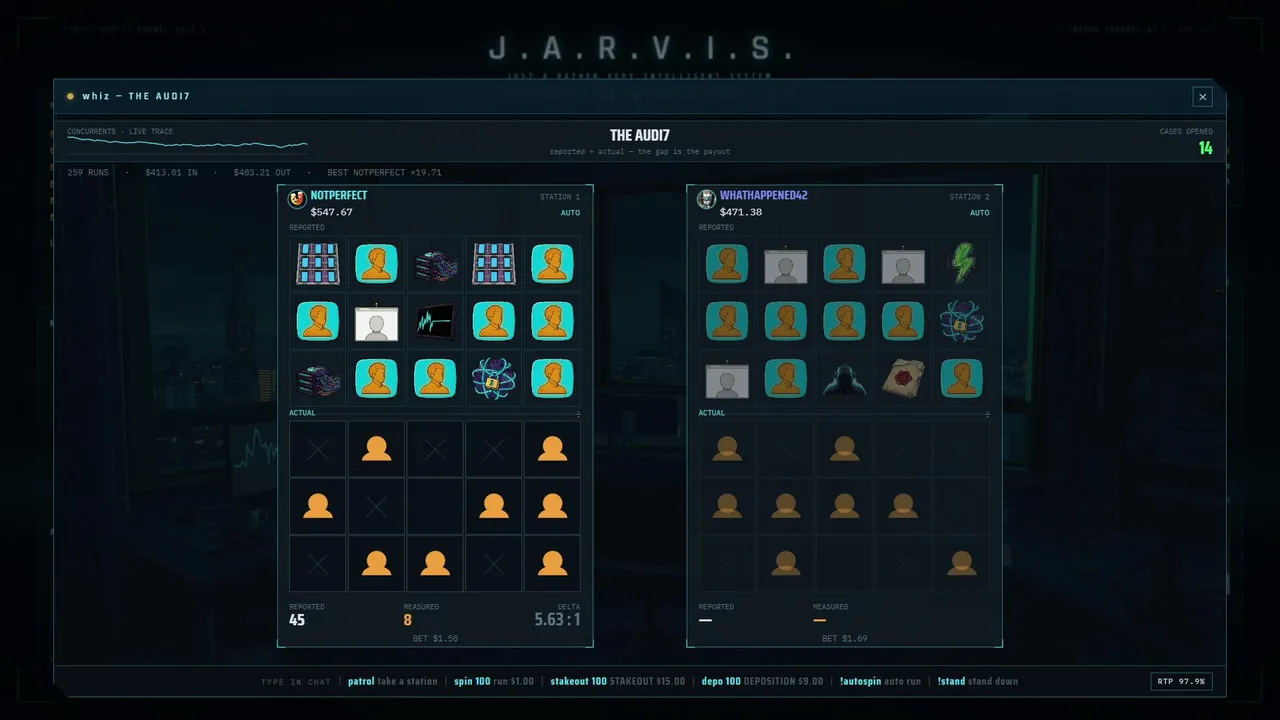Click the $413.01 IN stat
The height and width of the screenshot is (720, 1280).
pyautogui.click(x=171, y=173)
